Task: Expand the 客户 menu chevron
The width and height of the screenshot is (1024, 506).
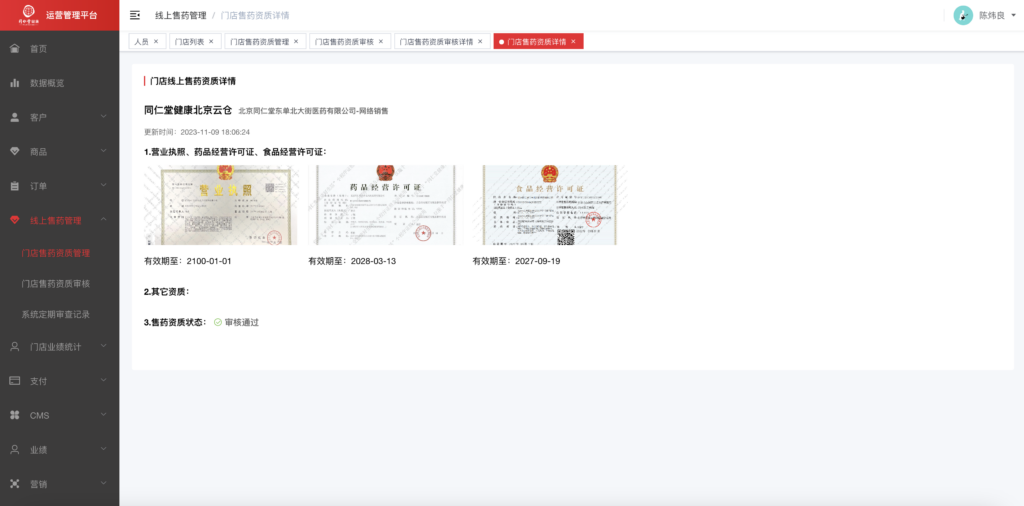Action: 104,117
